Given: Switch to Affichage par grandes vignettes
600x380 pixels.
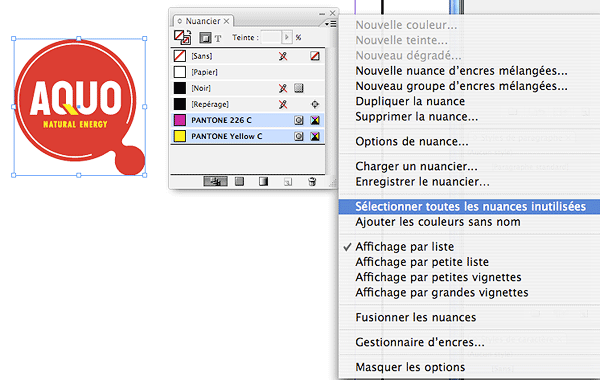Looking at the screenshot, I should [x=442, y=293].
